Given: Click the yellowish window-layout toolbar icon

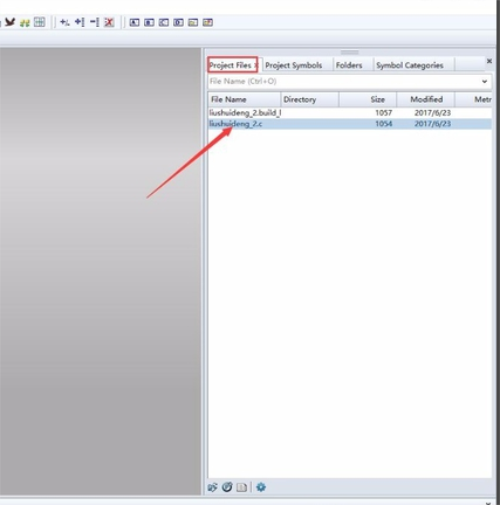Looking at the screenshot, I should click(193, 22).
